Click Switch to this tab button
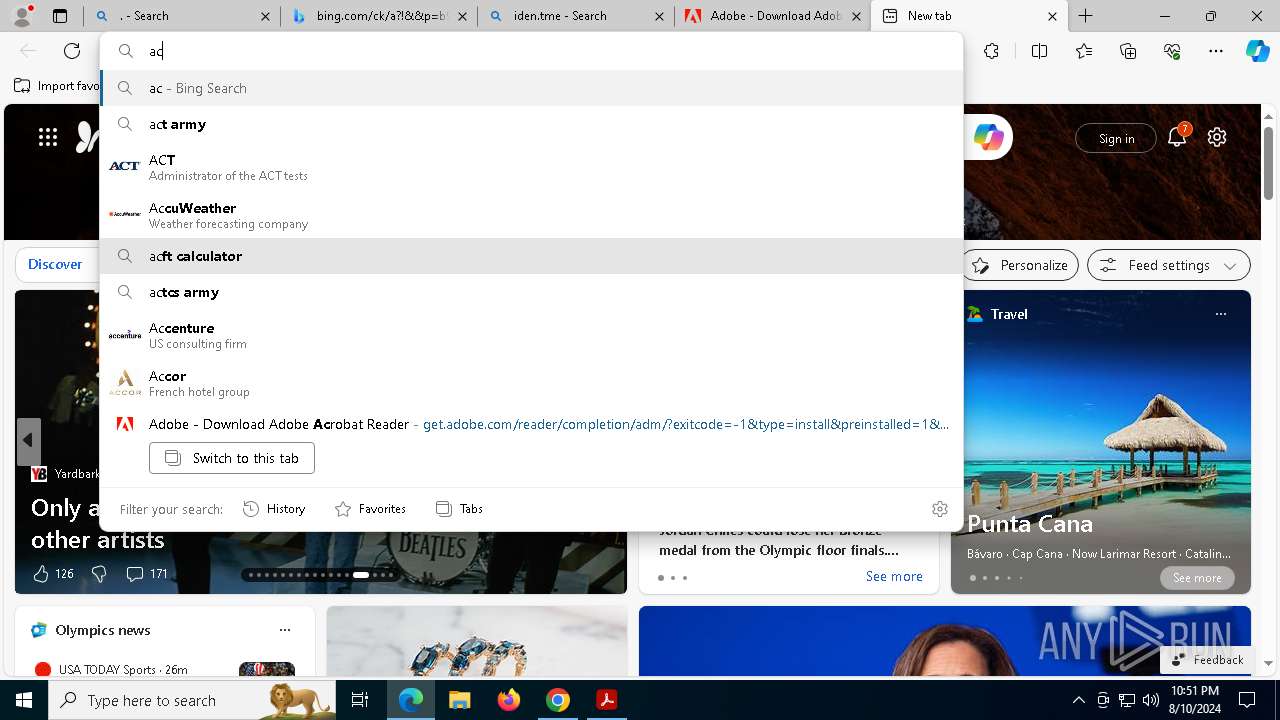This screenshot has width=1280, height=720. click(232, 458)
